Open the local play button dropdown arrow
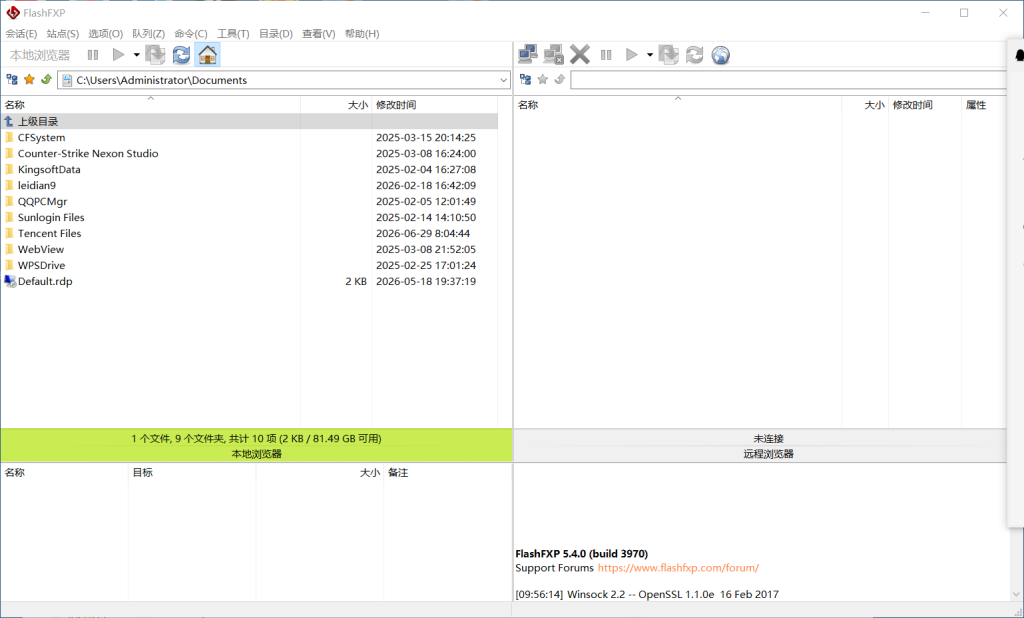1024x618 pixels. (x=136, y=55)
